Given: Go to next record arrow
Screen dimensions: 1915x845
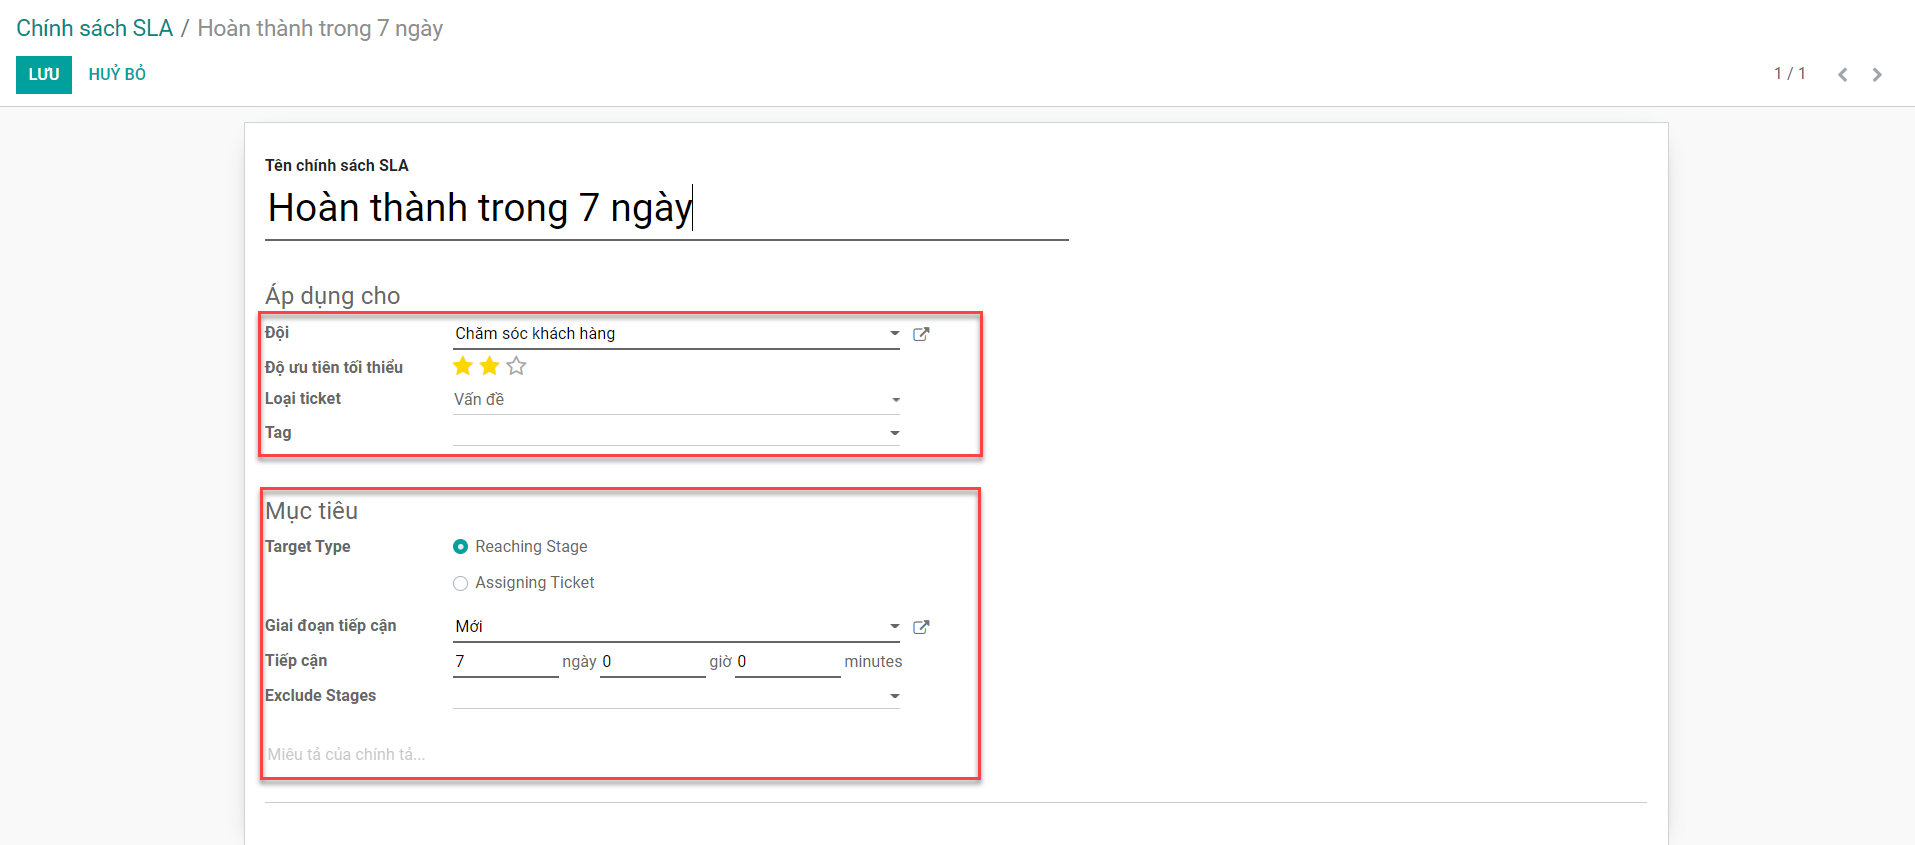Looking at the screenshot, I should 1877,75.
